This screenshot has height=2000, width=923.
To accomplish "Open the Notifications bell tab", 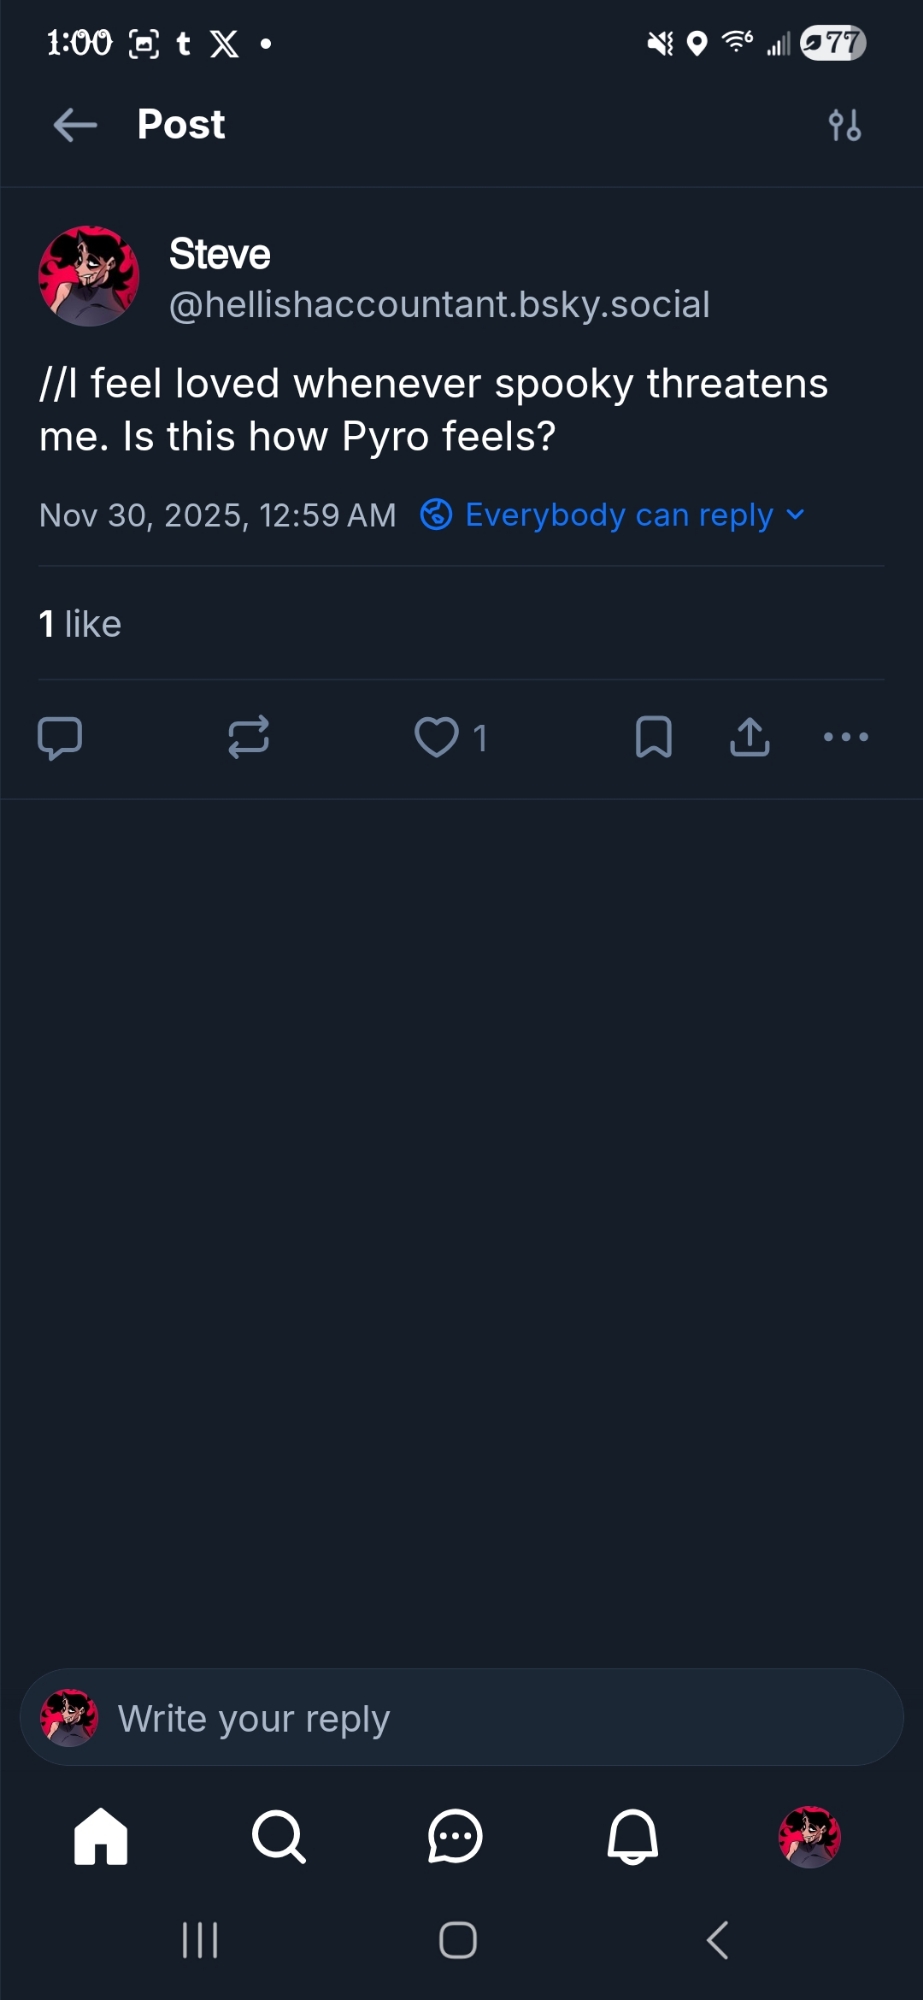I will tap(633, 1837).
